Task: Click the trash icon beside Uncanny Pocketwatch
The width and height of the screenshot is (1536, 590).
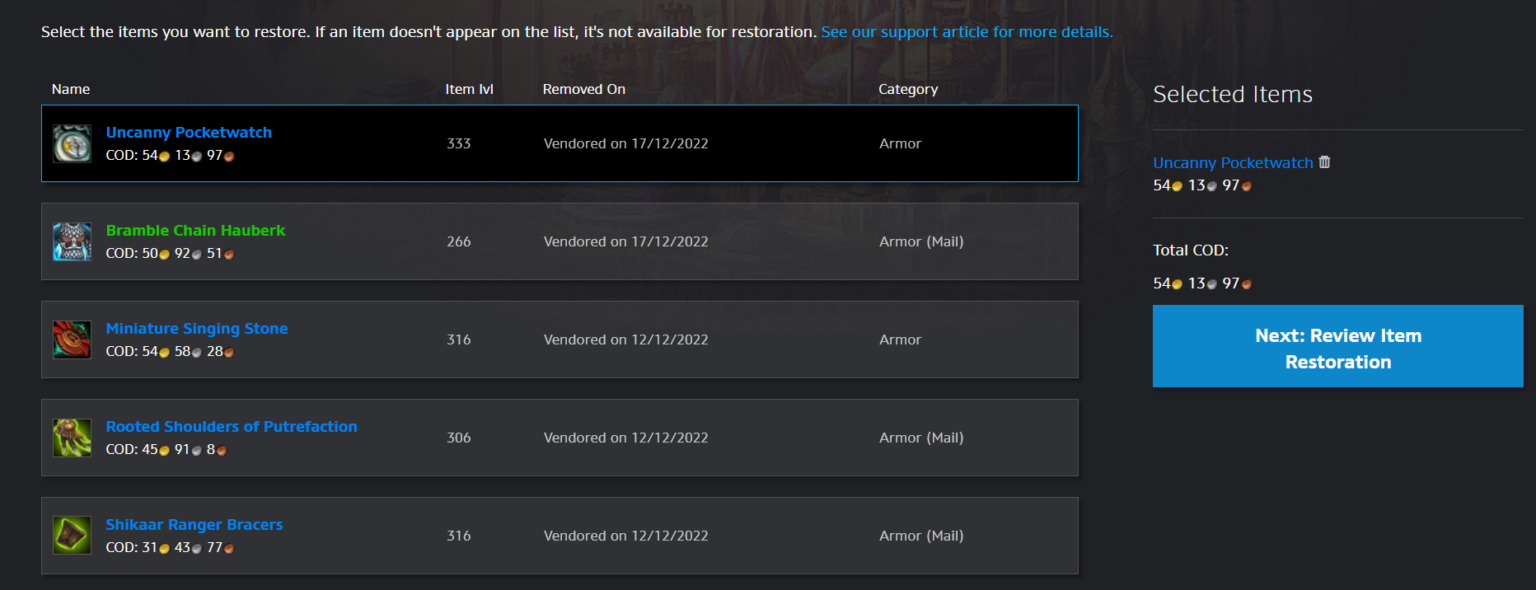Action: point(1324,161)
